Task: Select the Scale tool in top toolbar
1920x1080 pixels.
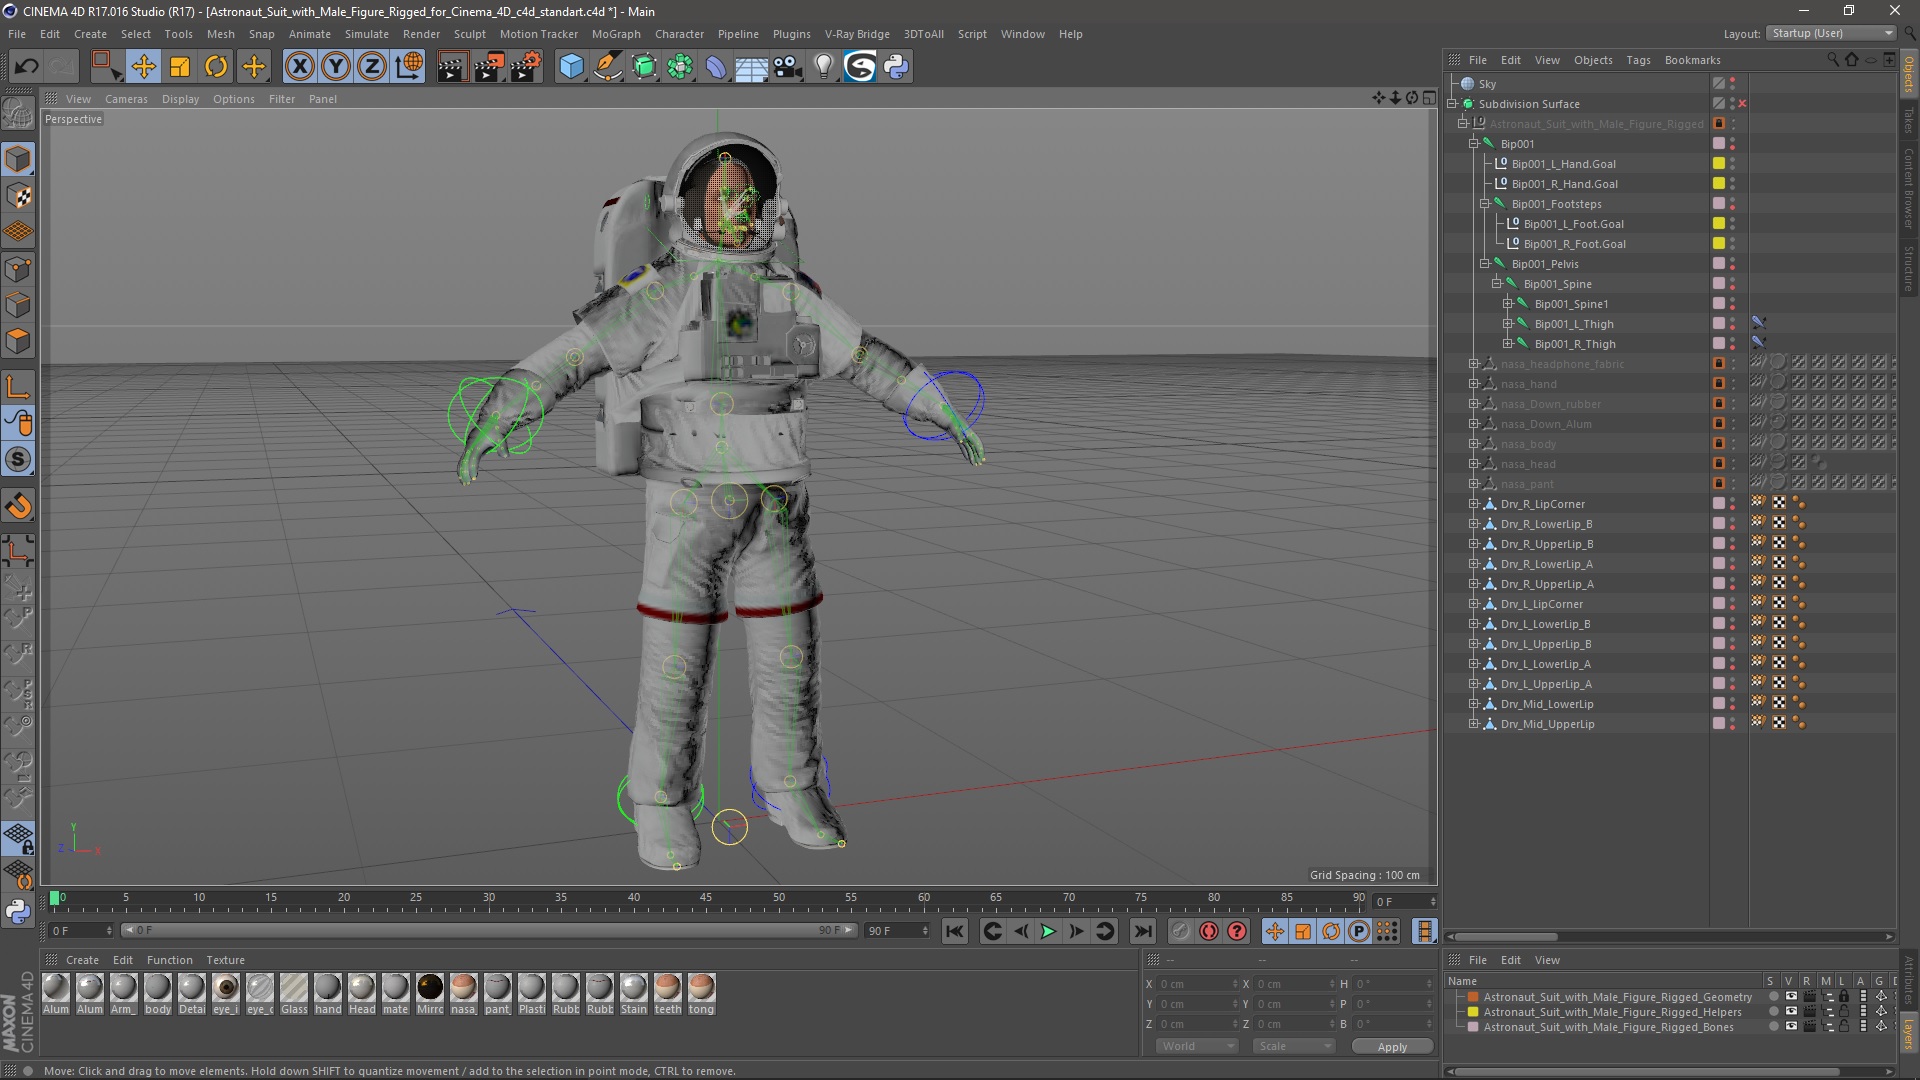Action: point(180,67)
